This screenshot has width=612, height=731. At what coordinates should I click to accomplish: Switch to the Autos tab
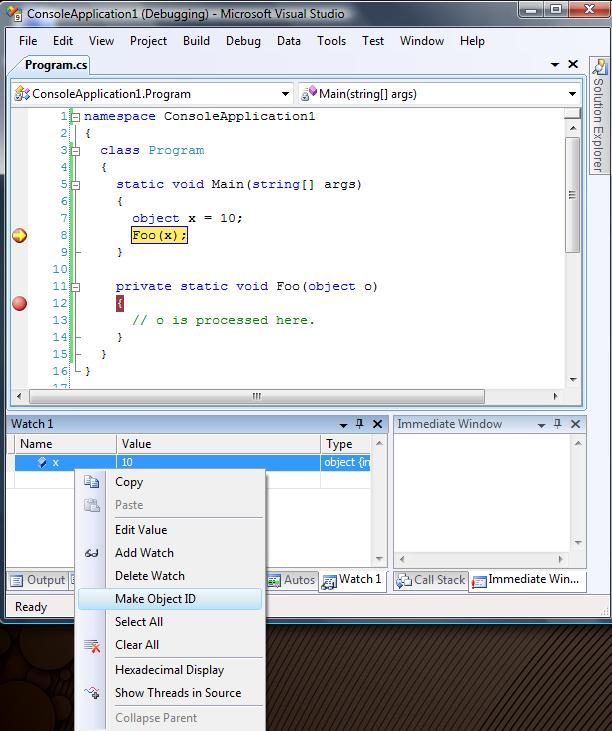[292, 580]
